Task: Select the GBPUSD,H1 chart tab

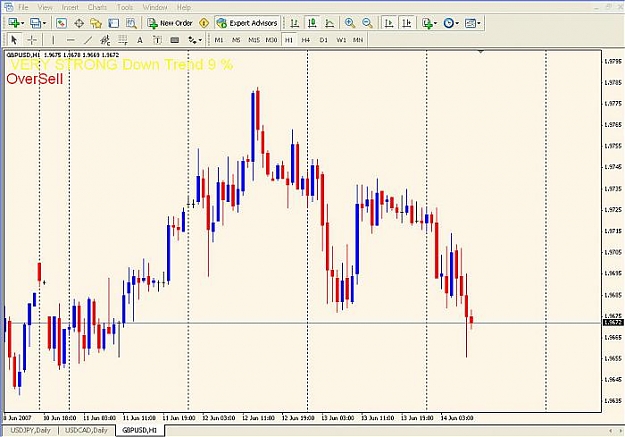Action: [x=140, y=430]
